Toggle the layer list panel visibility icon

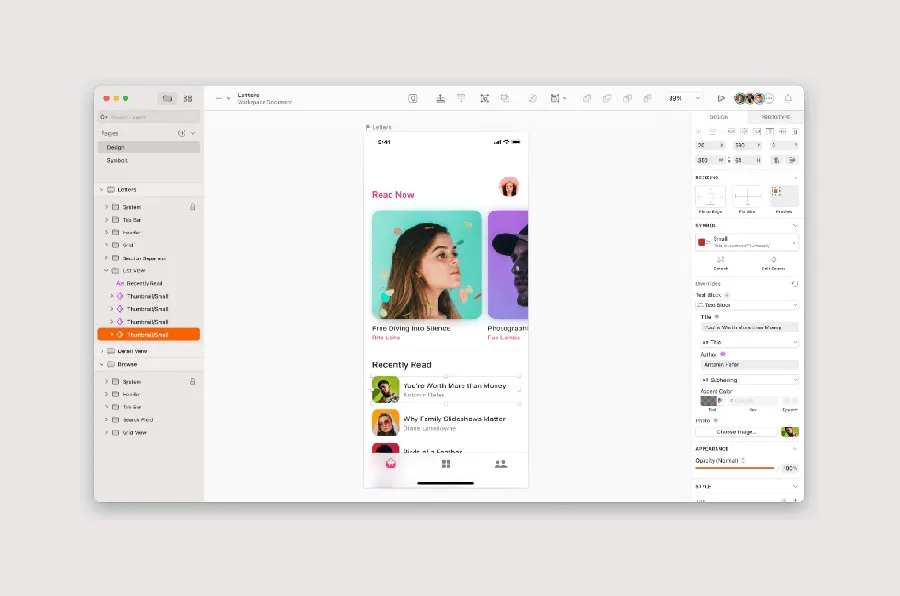coord(167,98)
